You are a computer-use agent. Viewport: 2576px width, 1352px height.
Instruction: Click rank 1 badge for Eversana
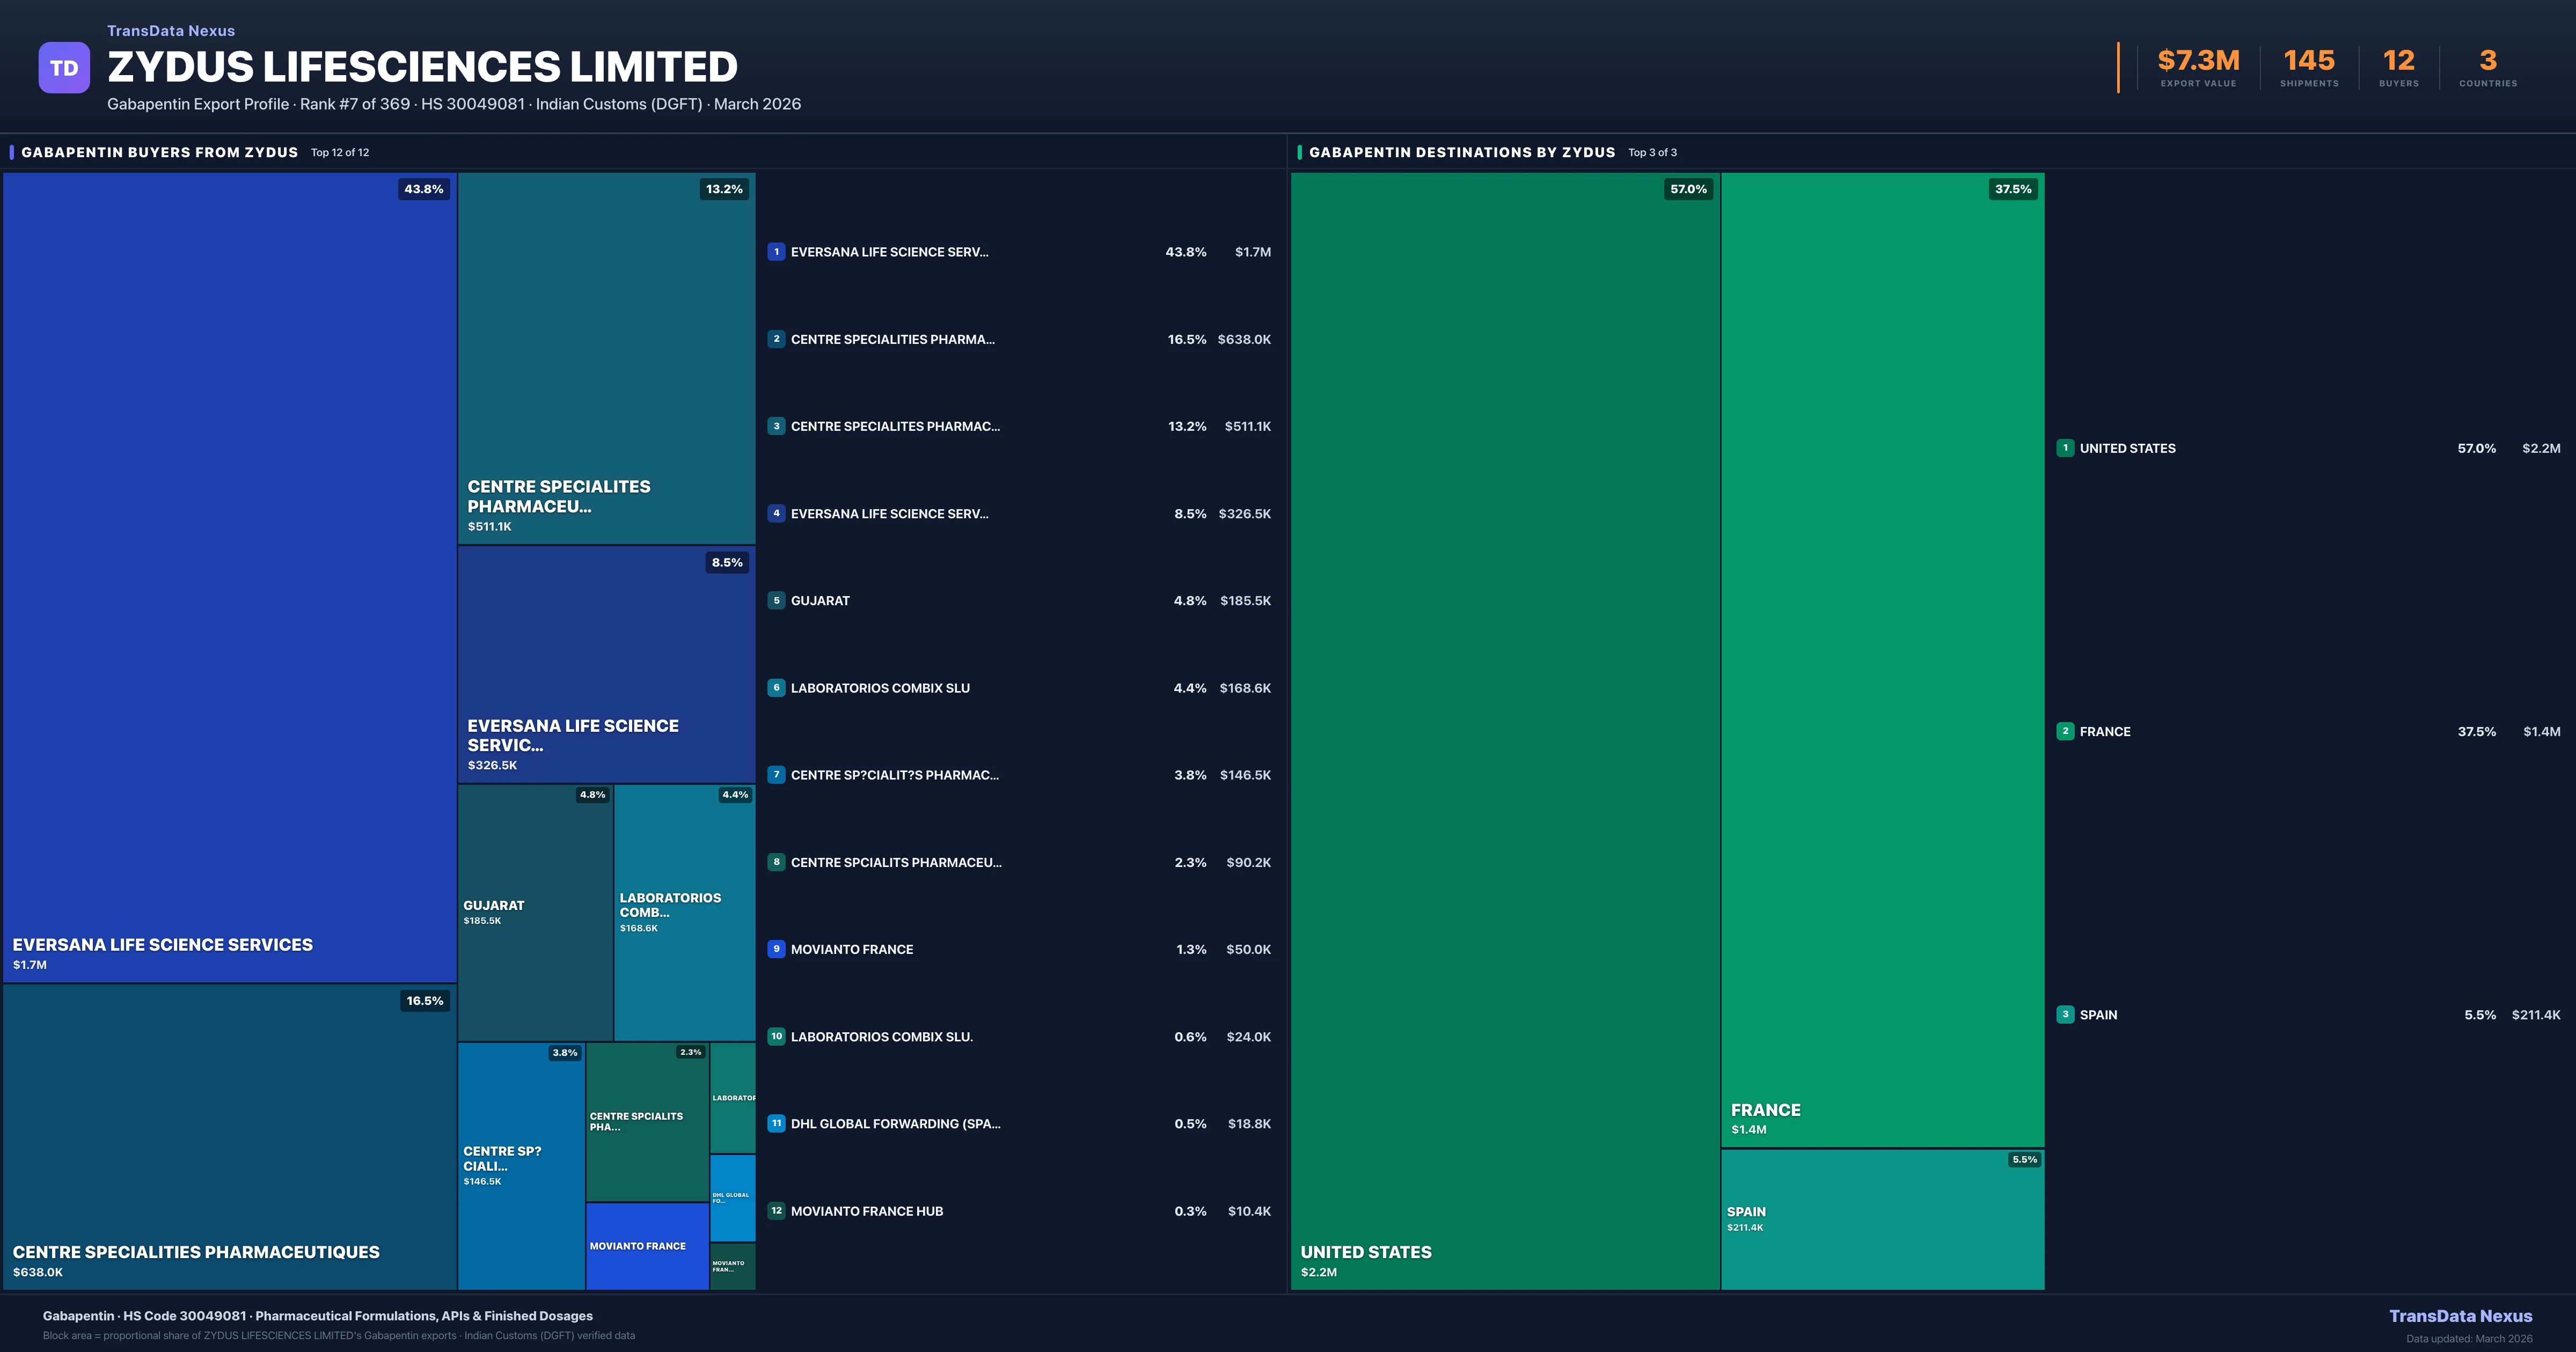tap(776, 252)
